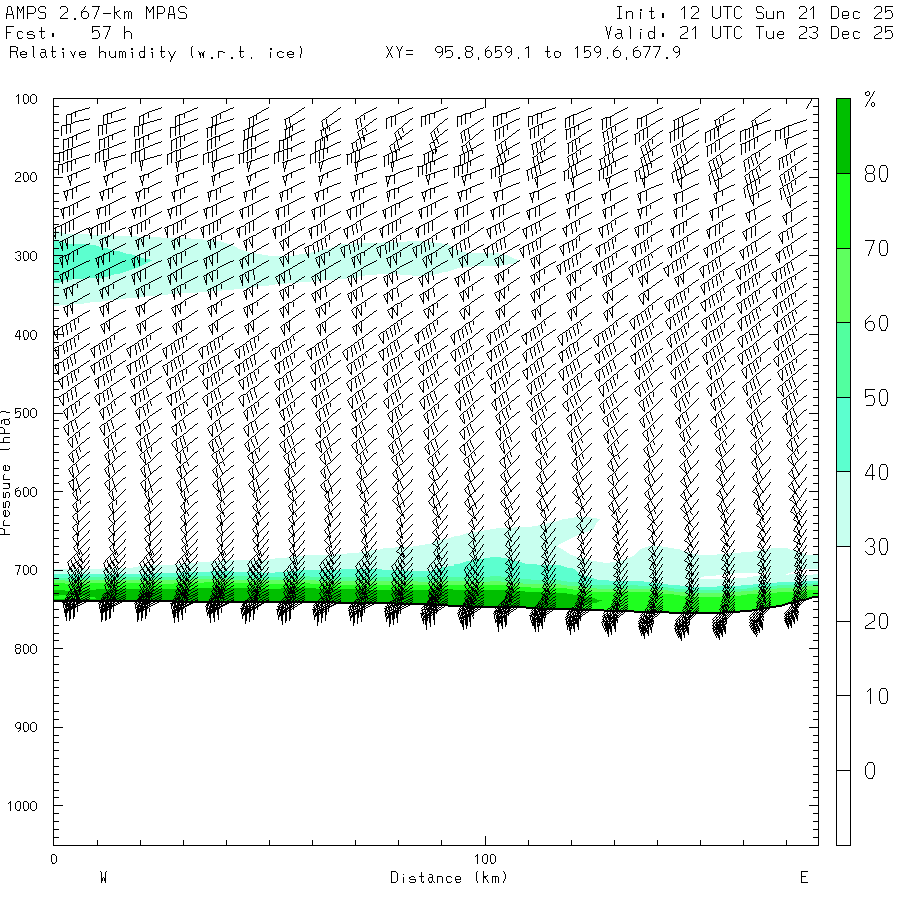Click the turquoise colorbar segment between 40 and 50
Image resolution: width=900 pixels, height=900 pixels.
tap(843, 435)
